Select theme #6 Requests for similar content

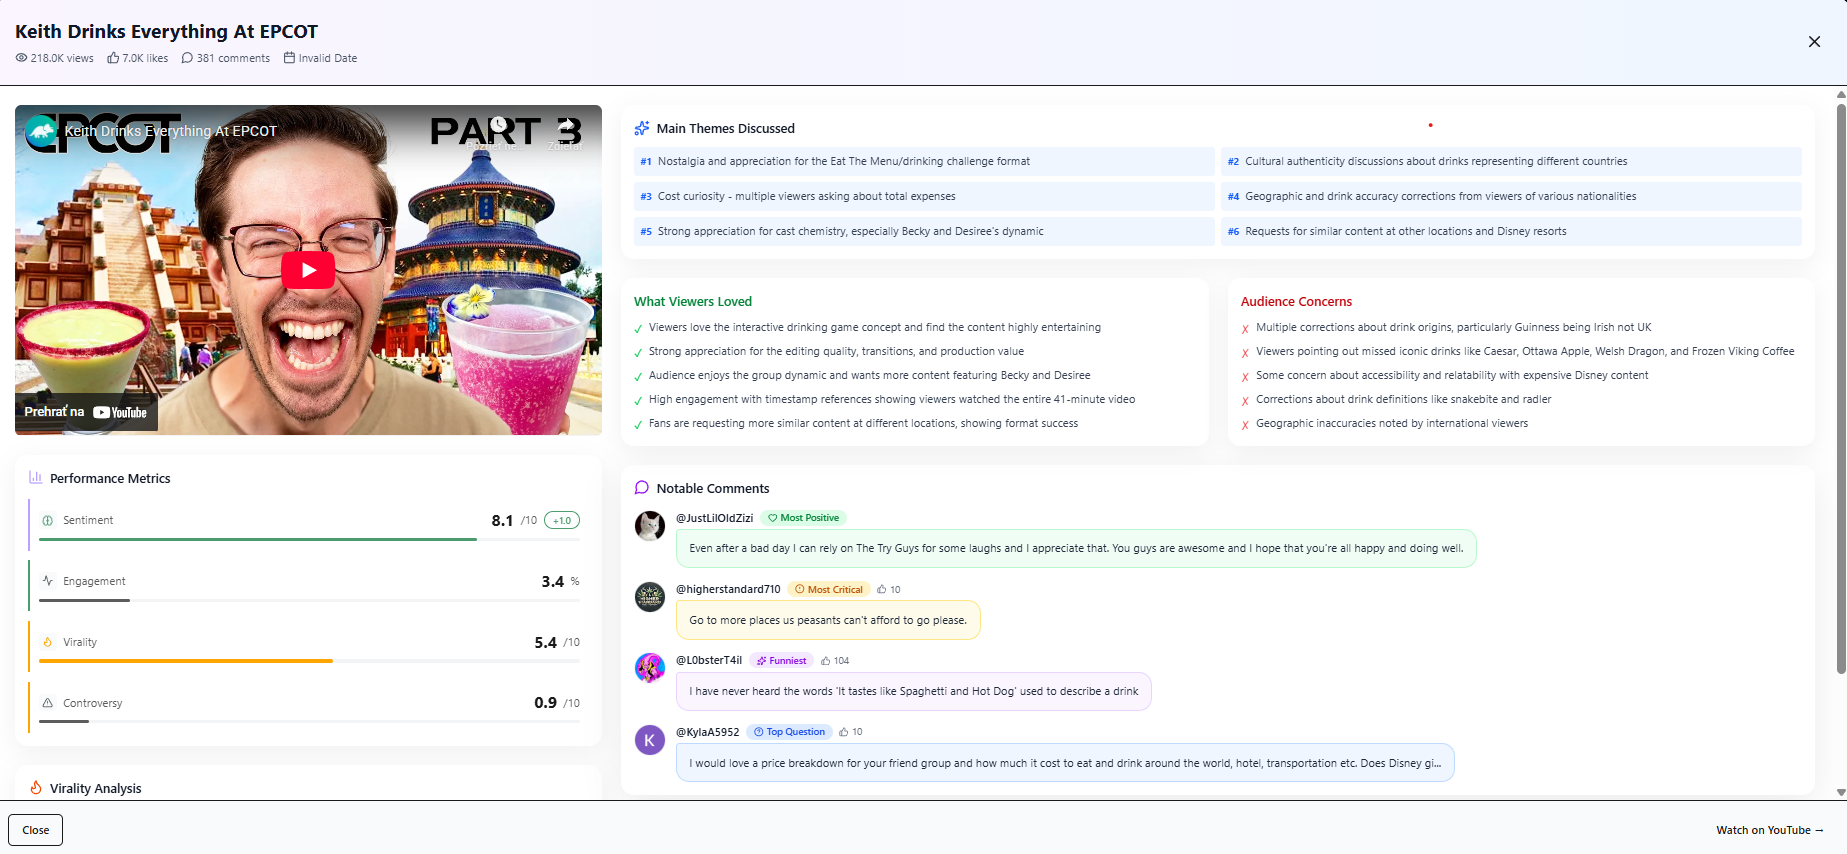point(1511,231)
